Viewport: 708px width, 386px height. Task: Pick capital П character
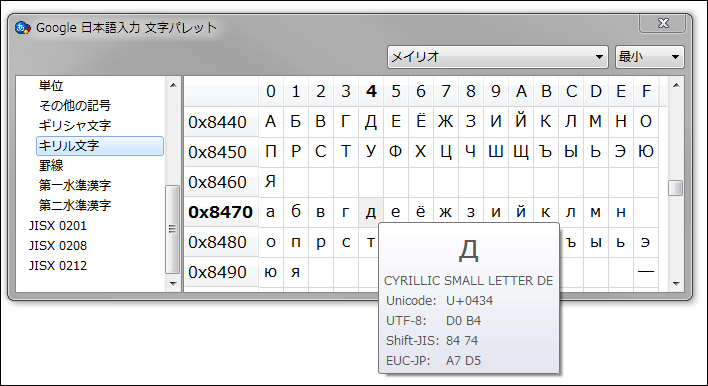point(271,152)
